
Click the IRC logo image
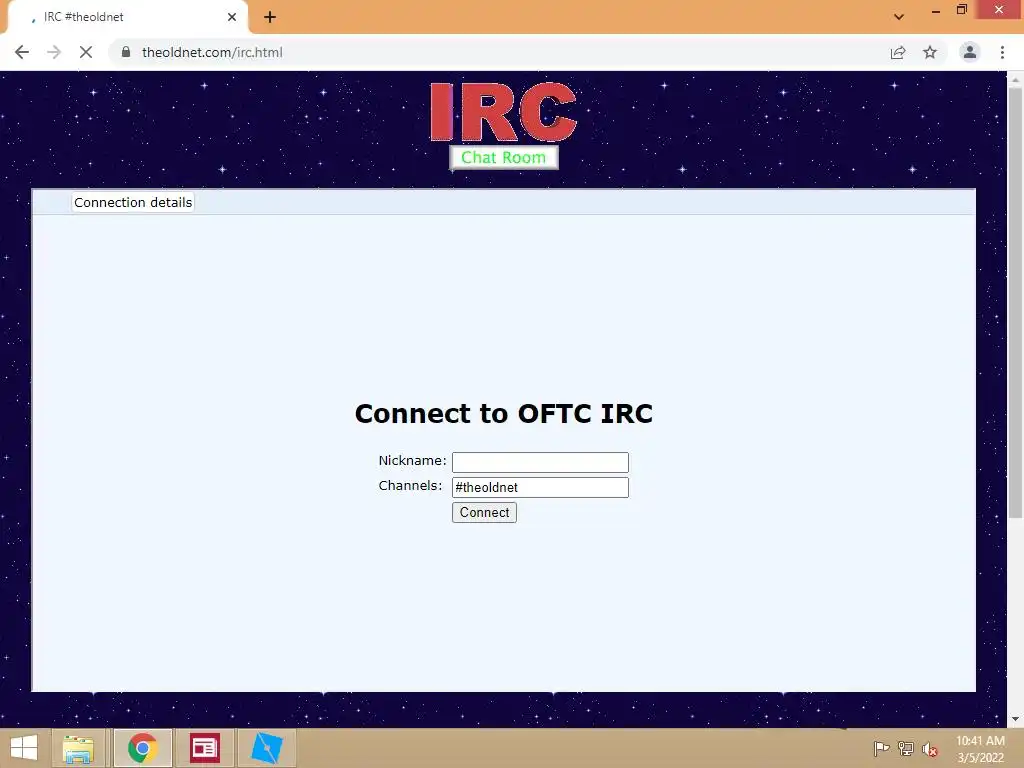coord(503,112)
